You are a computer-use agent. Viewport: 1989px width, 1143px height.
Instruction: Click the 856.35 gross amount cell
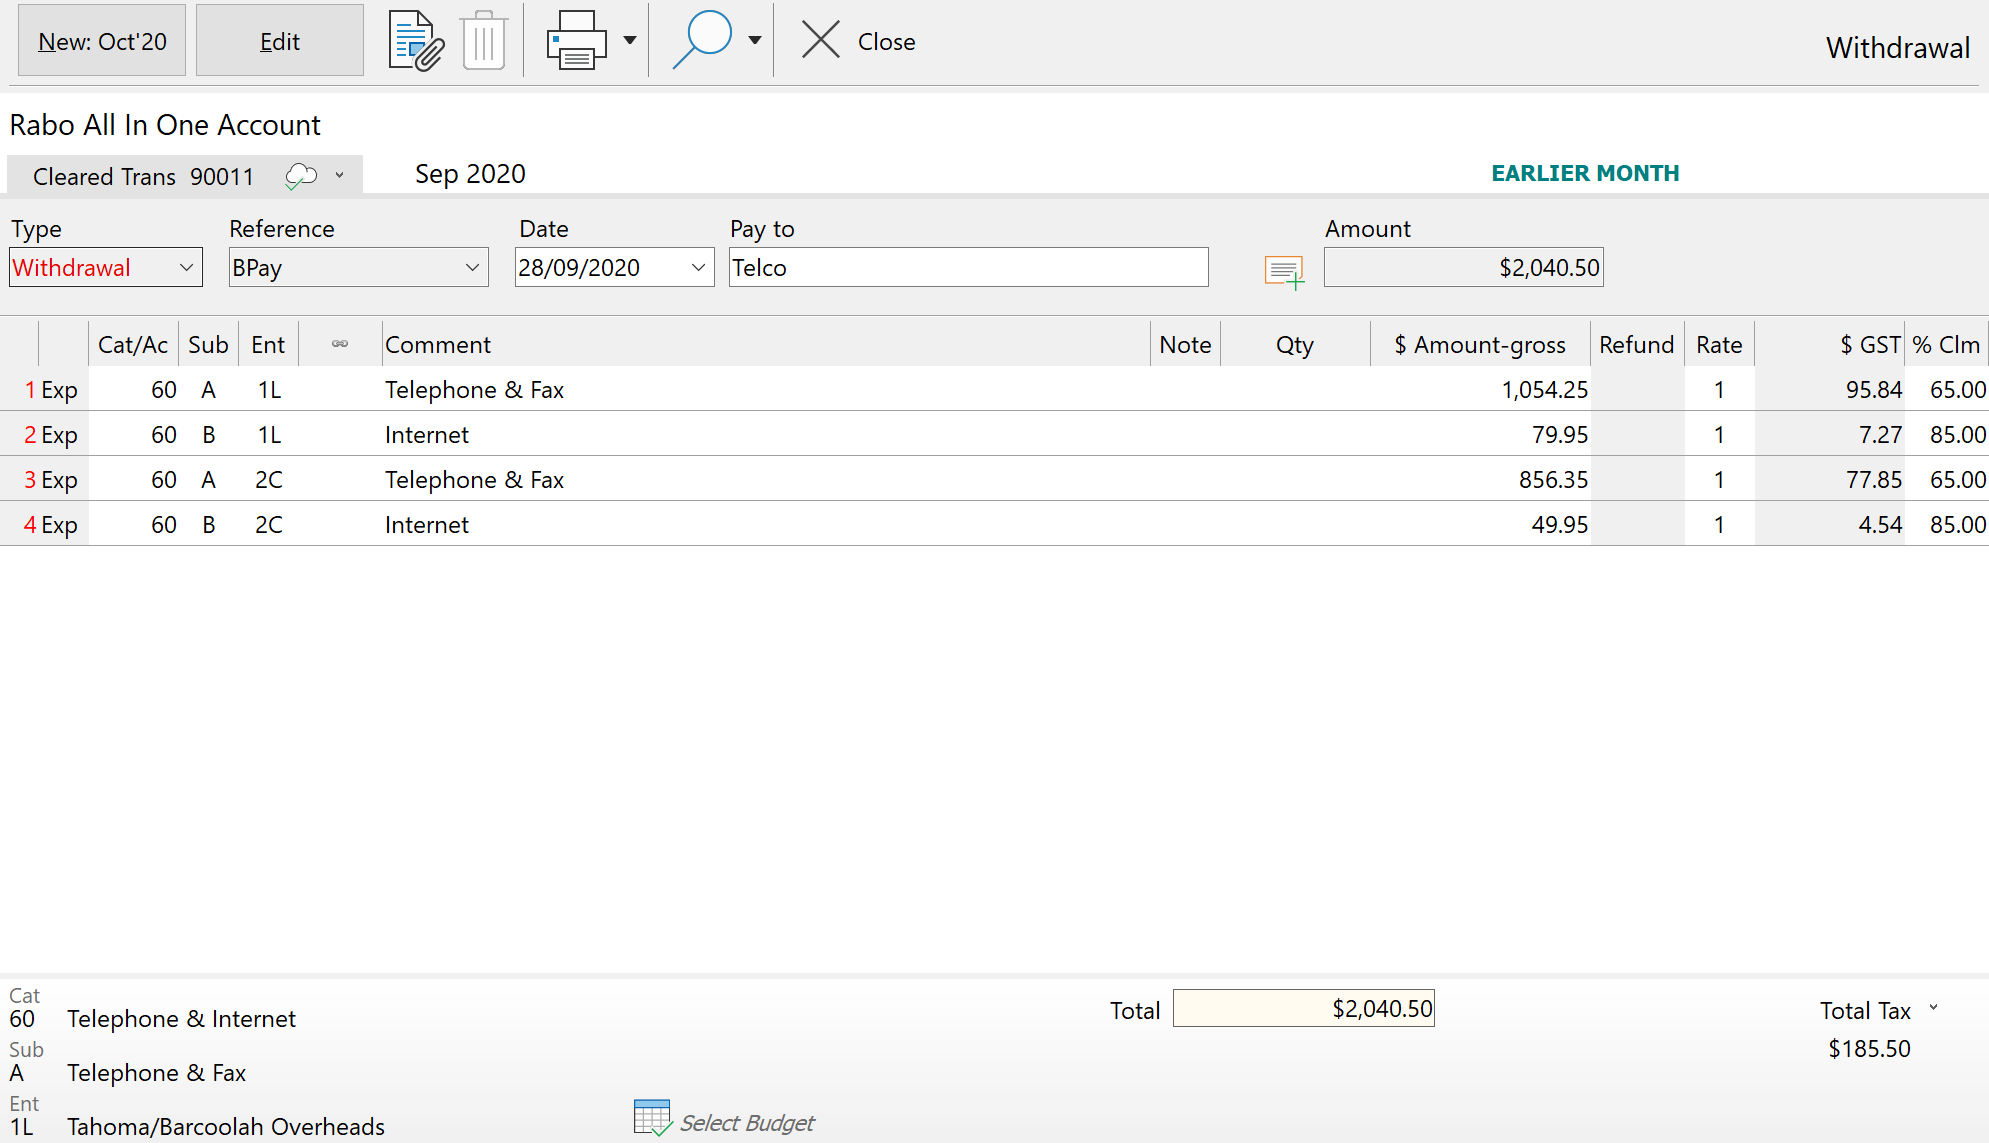(1480, 479)
